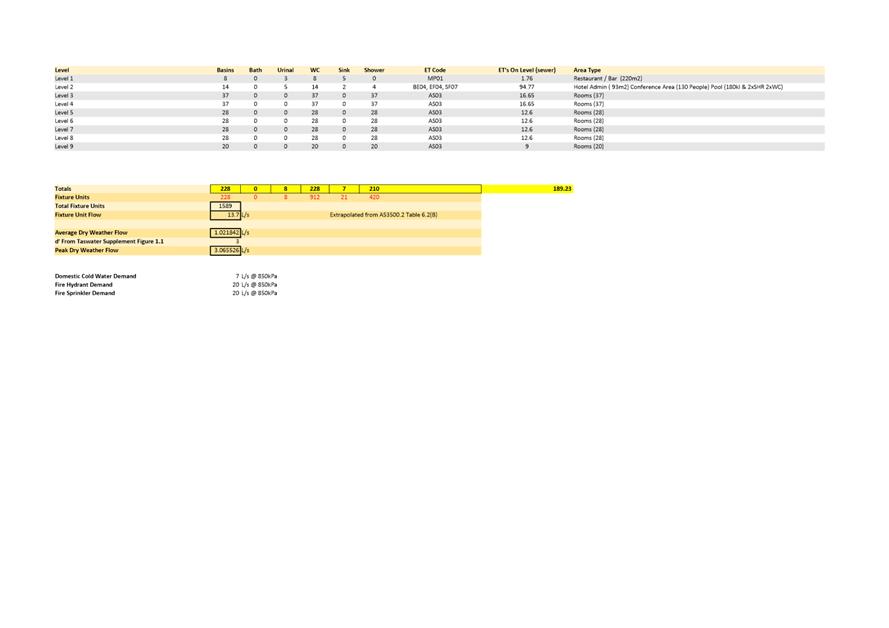Image resolution: width=889 pixels, height=628 pixels.
Task: Click the "Peak Dry Weather Flow" label
Action: [x=86, y=250]
